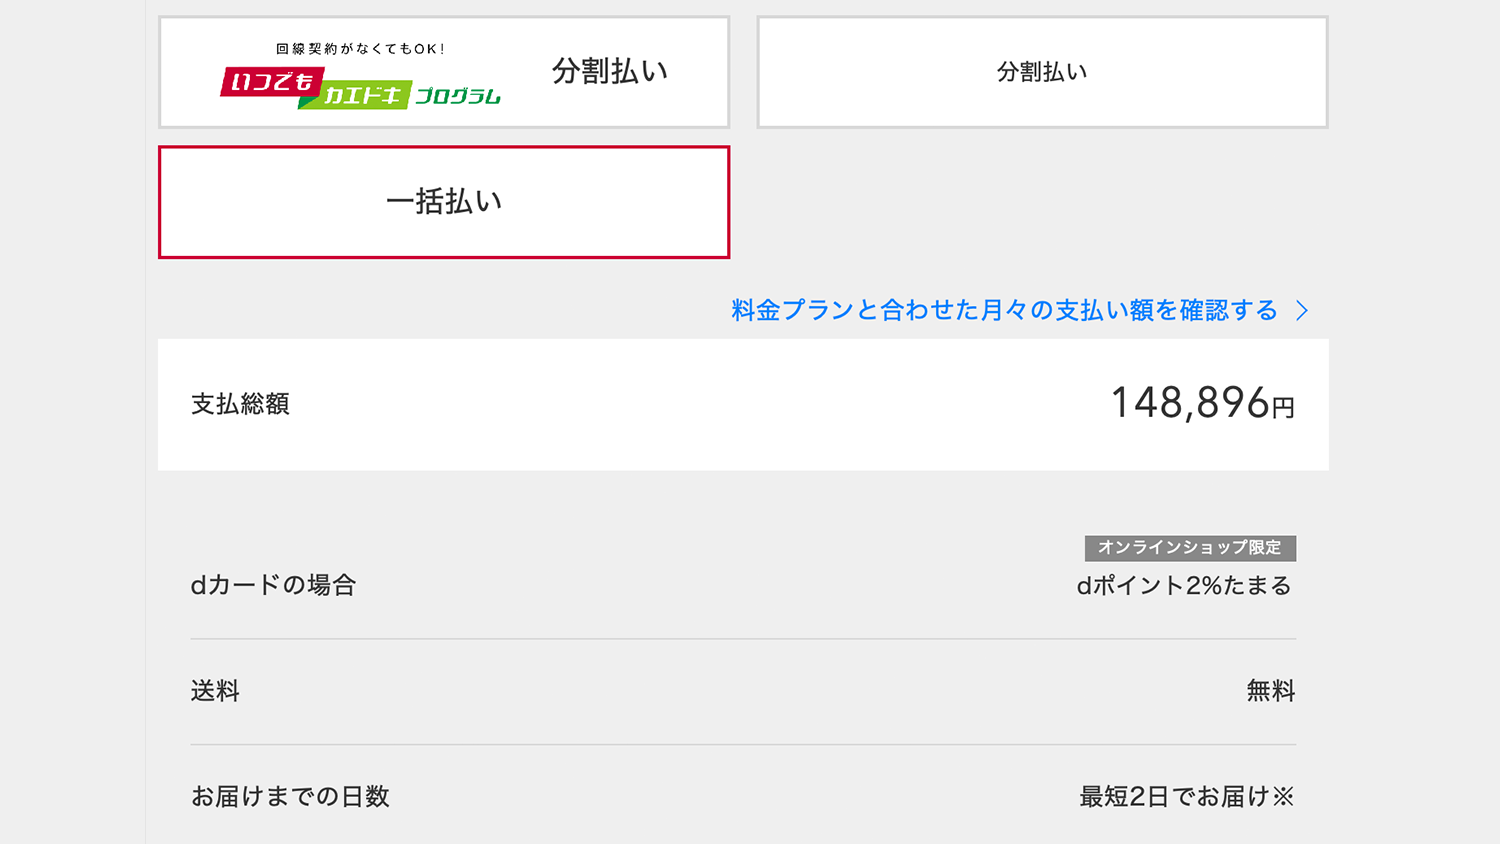Select the いつでもカエドキプログラム installment option
Viewport: 1500px width, 844px height.
pyautogui.click(x=443, y=72)
